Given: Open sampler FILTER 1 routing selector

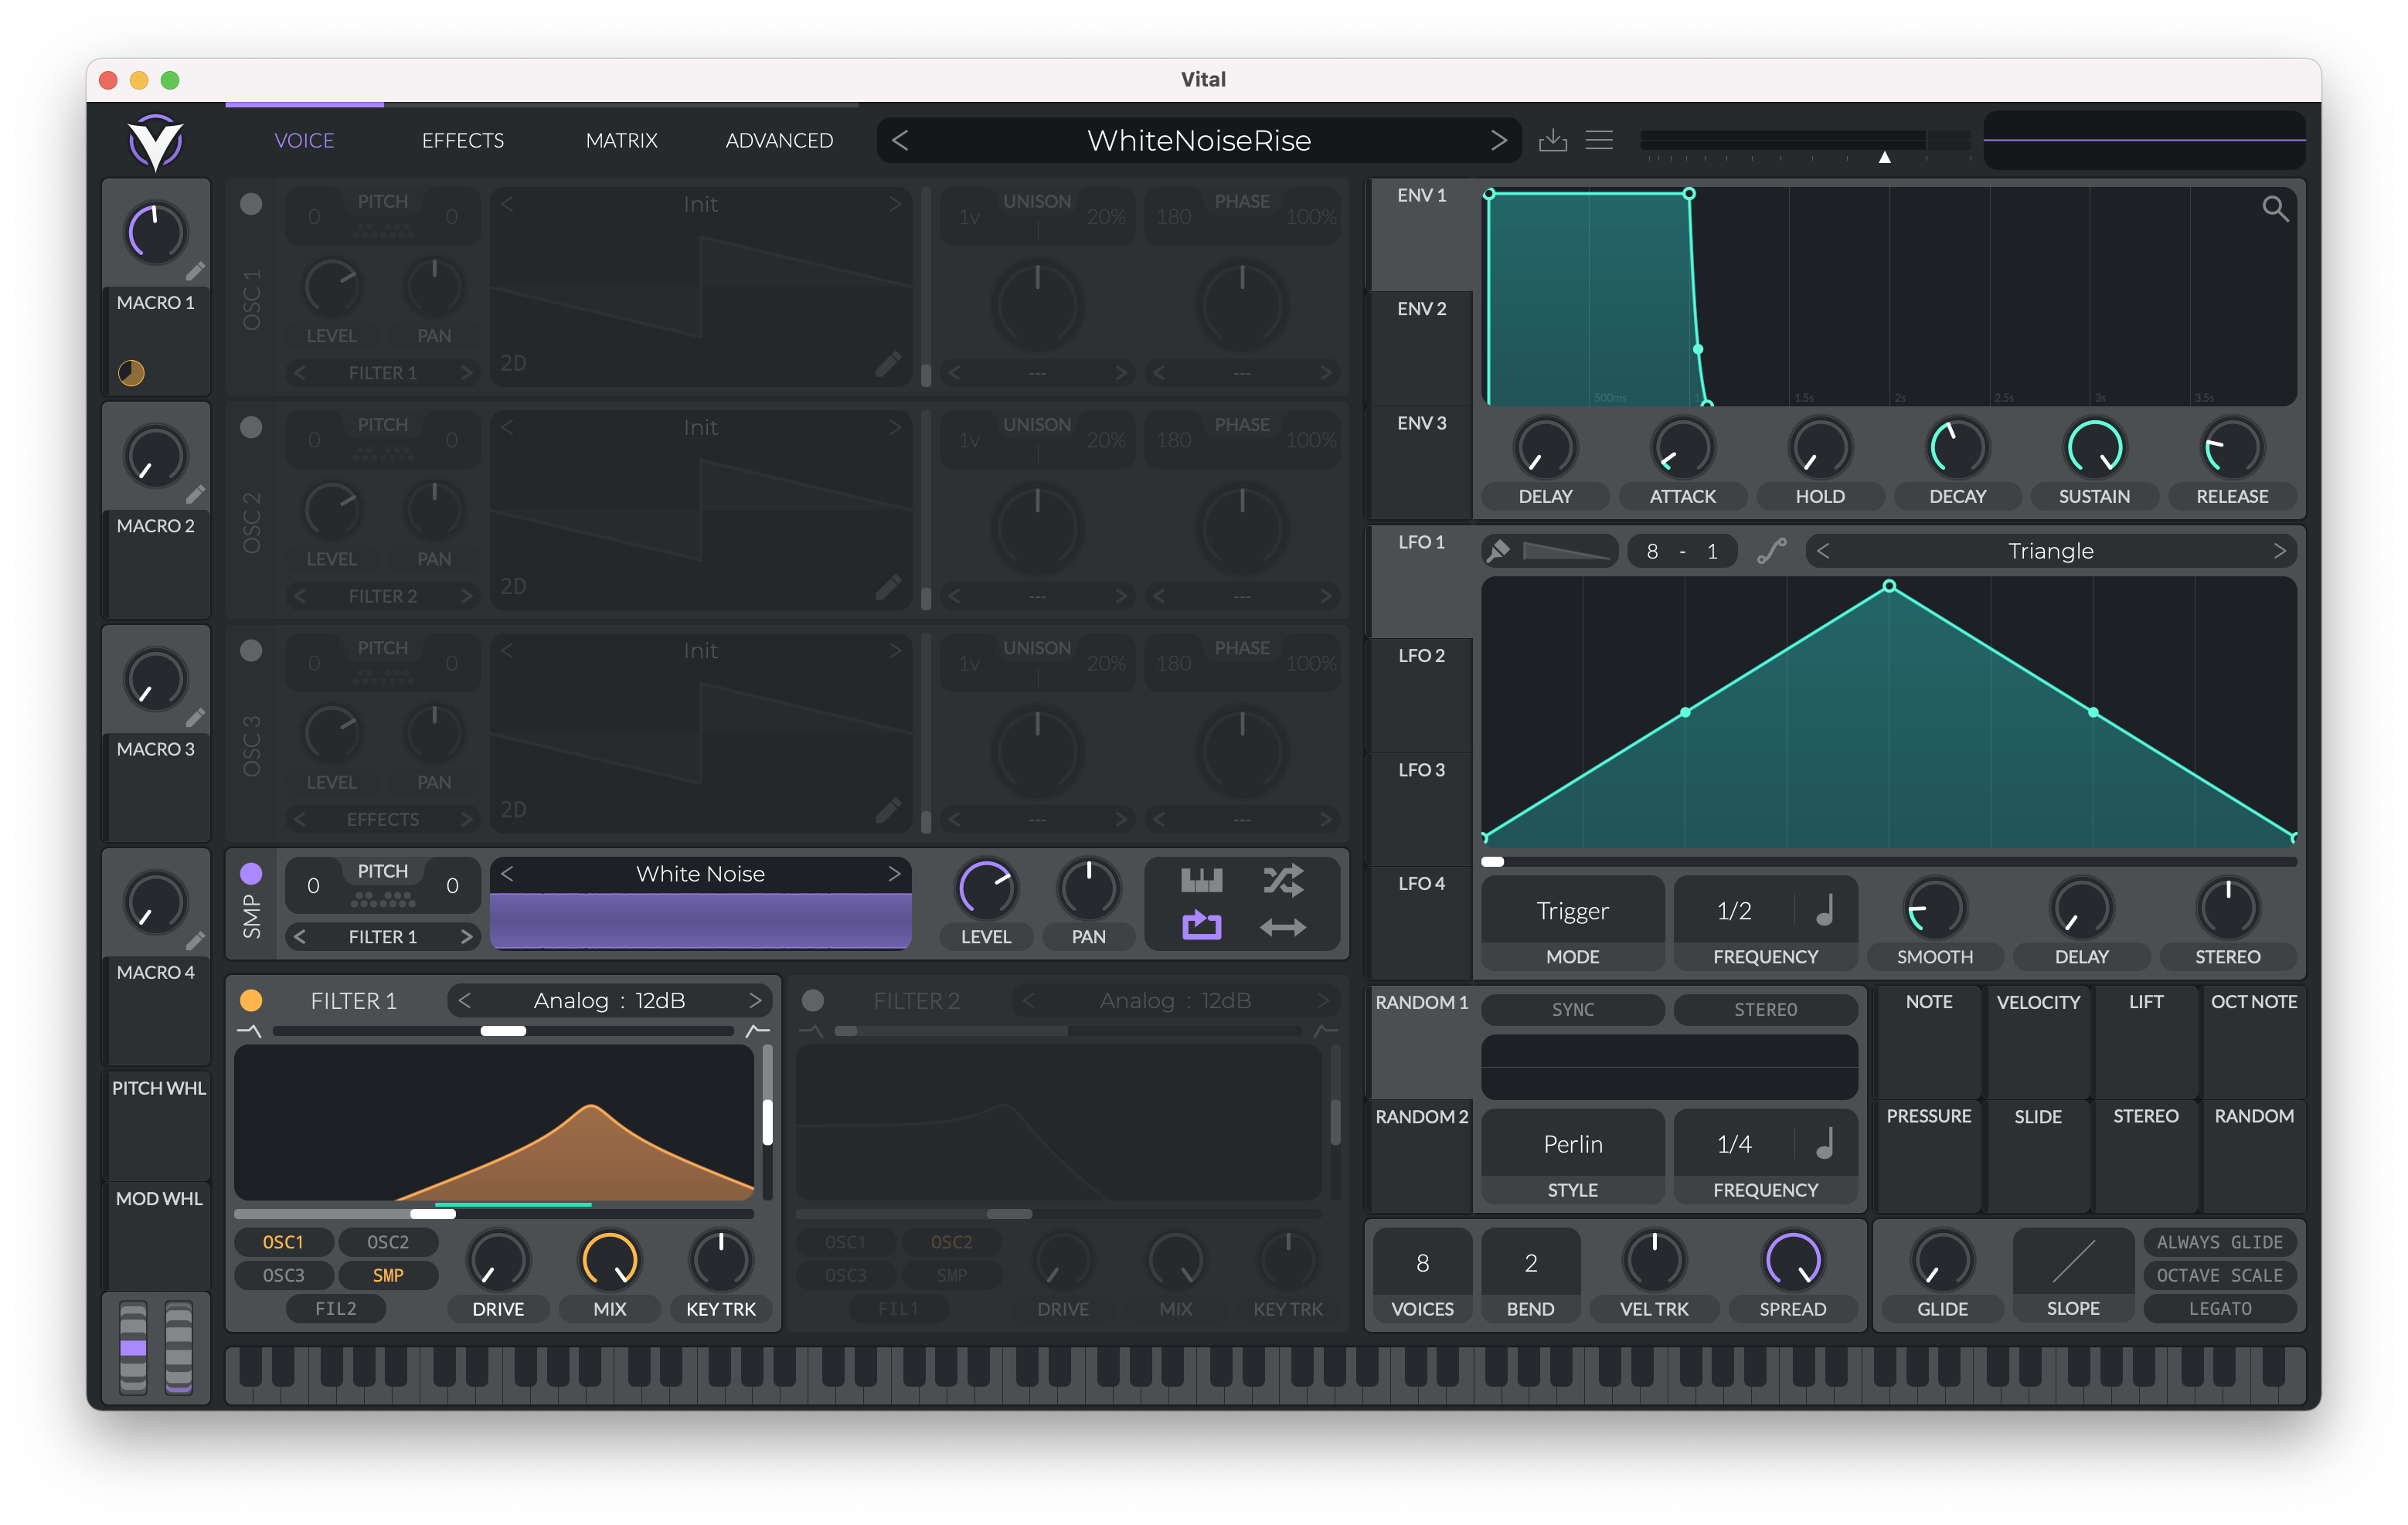Looking at the screenshot, I should pyautogui.click(x=382, y=936).
